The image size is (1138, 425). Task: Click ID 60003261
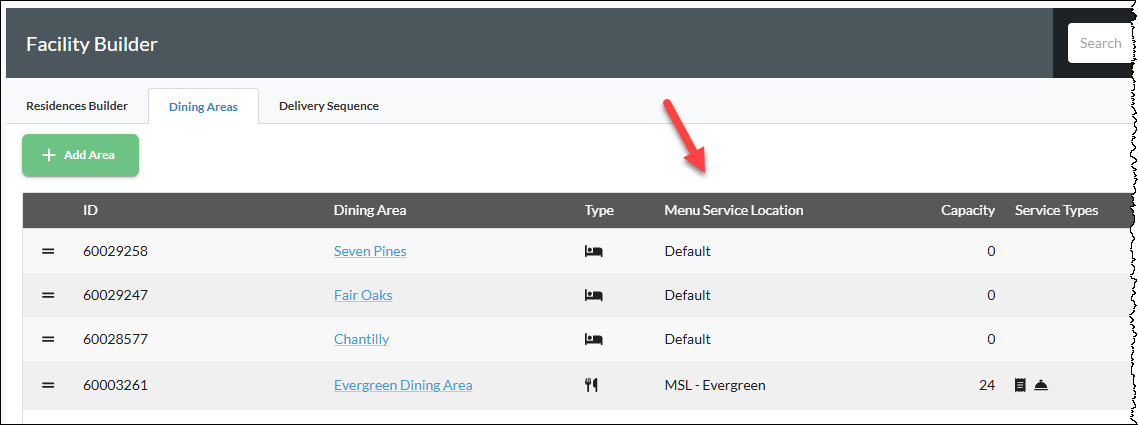[x=115, y=385]
